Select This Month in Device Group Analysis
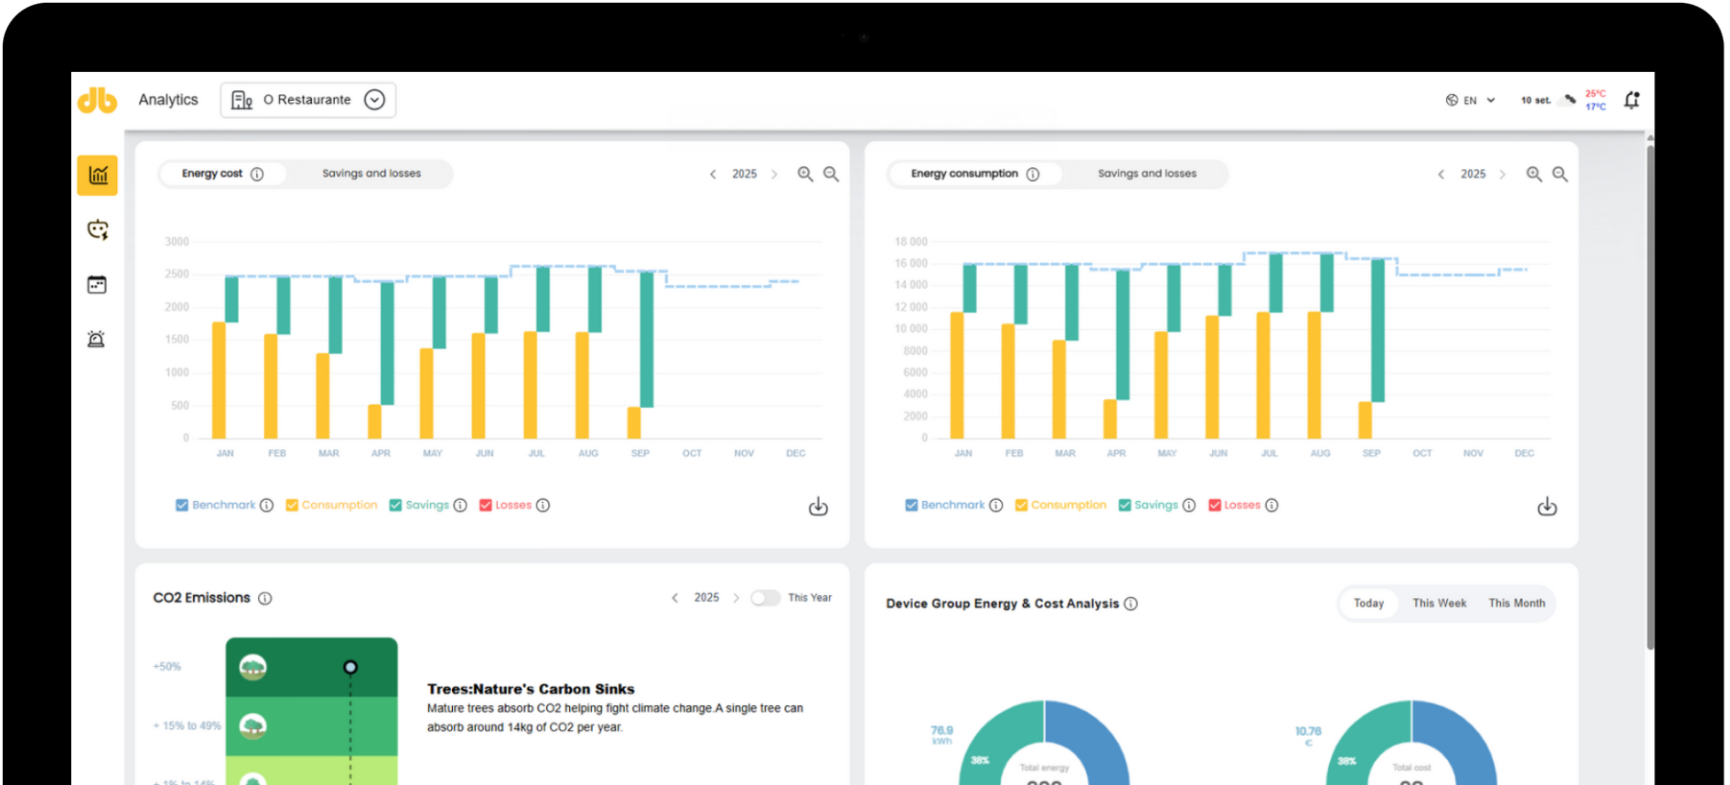This screenshot has width=1730, height=785. click(1516, 603)
